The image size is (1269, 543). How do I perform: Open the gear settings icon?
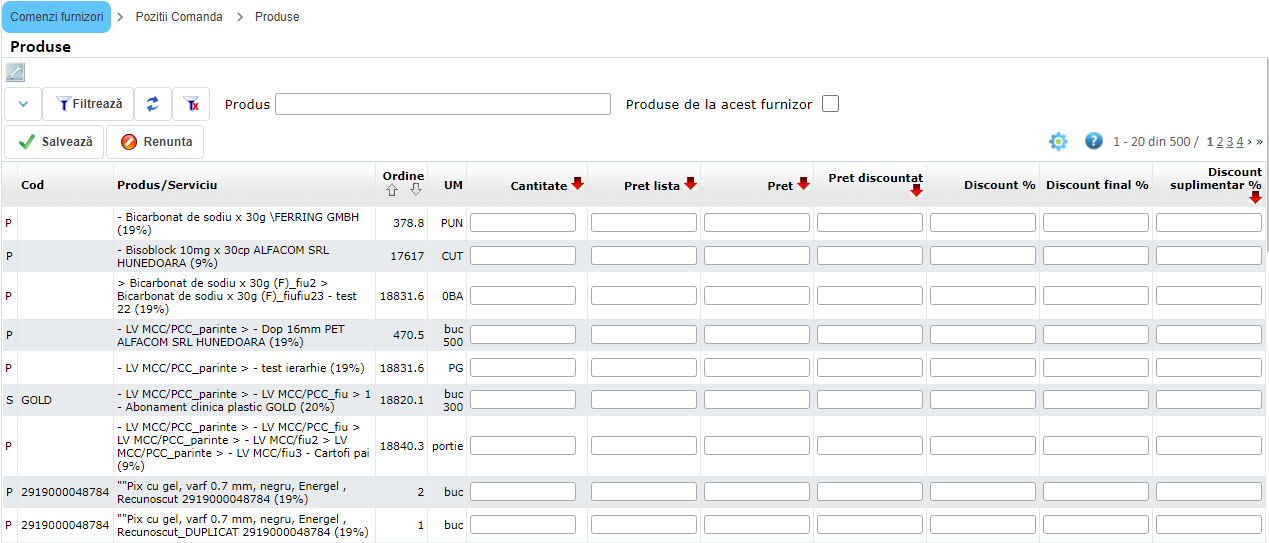1058,142
